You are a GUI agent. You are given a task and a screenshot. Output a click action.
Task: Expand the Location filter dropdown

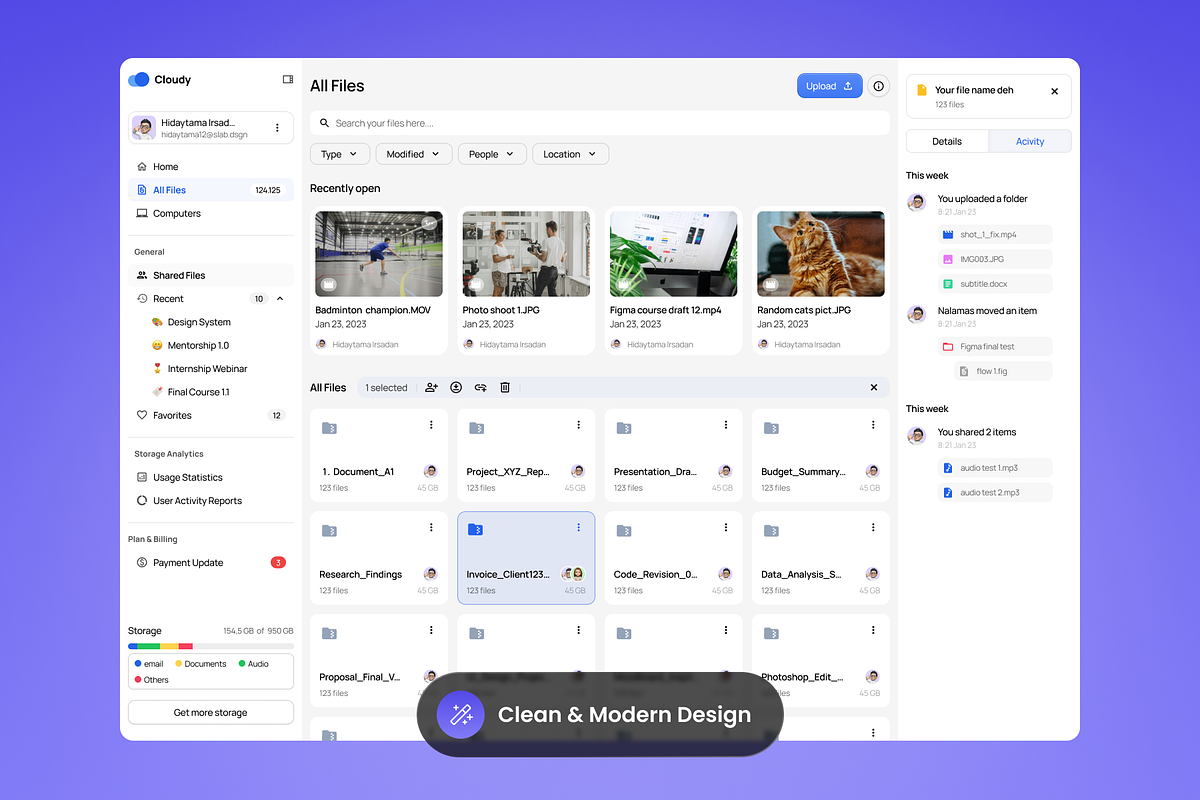pyautogui.click(x=569, y=154)
